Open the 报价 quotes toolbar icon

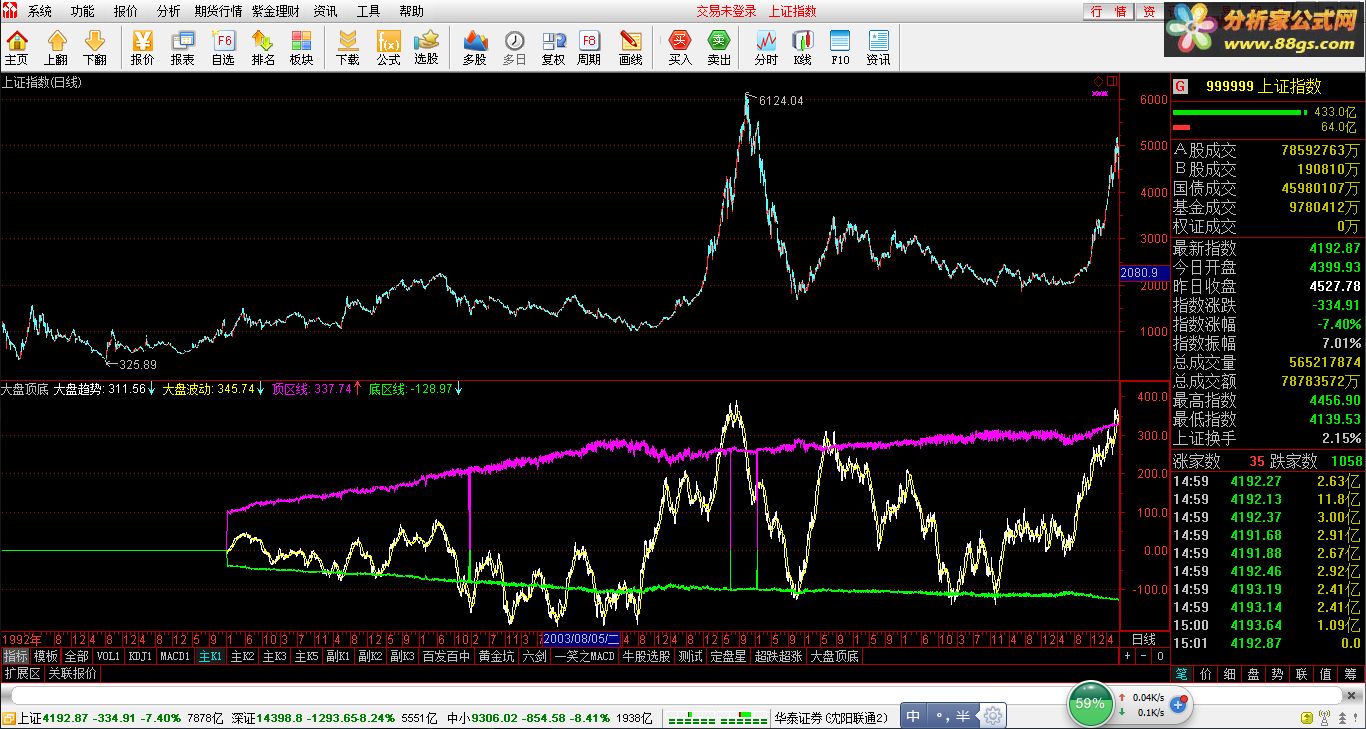143,47
